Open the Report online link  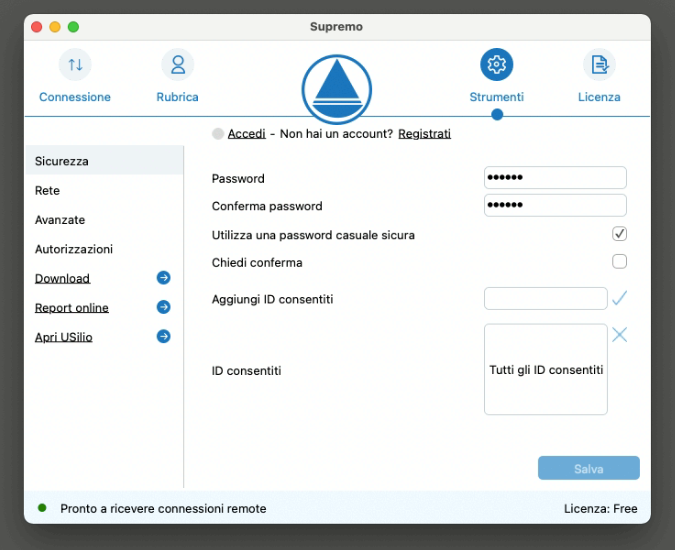point(71,308)
